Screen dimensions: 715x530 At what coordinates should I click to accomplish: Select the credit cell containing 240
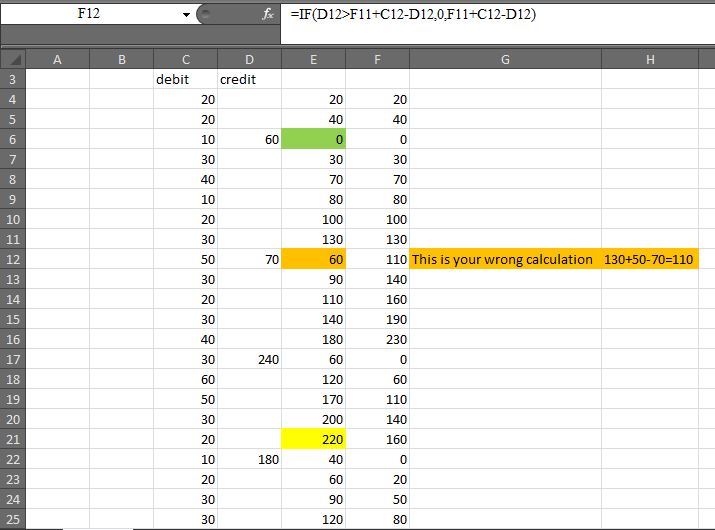(250, 359)
